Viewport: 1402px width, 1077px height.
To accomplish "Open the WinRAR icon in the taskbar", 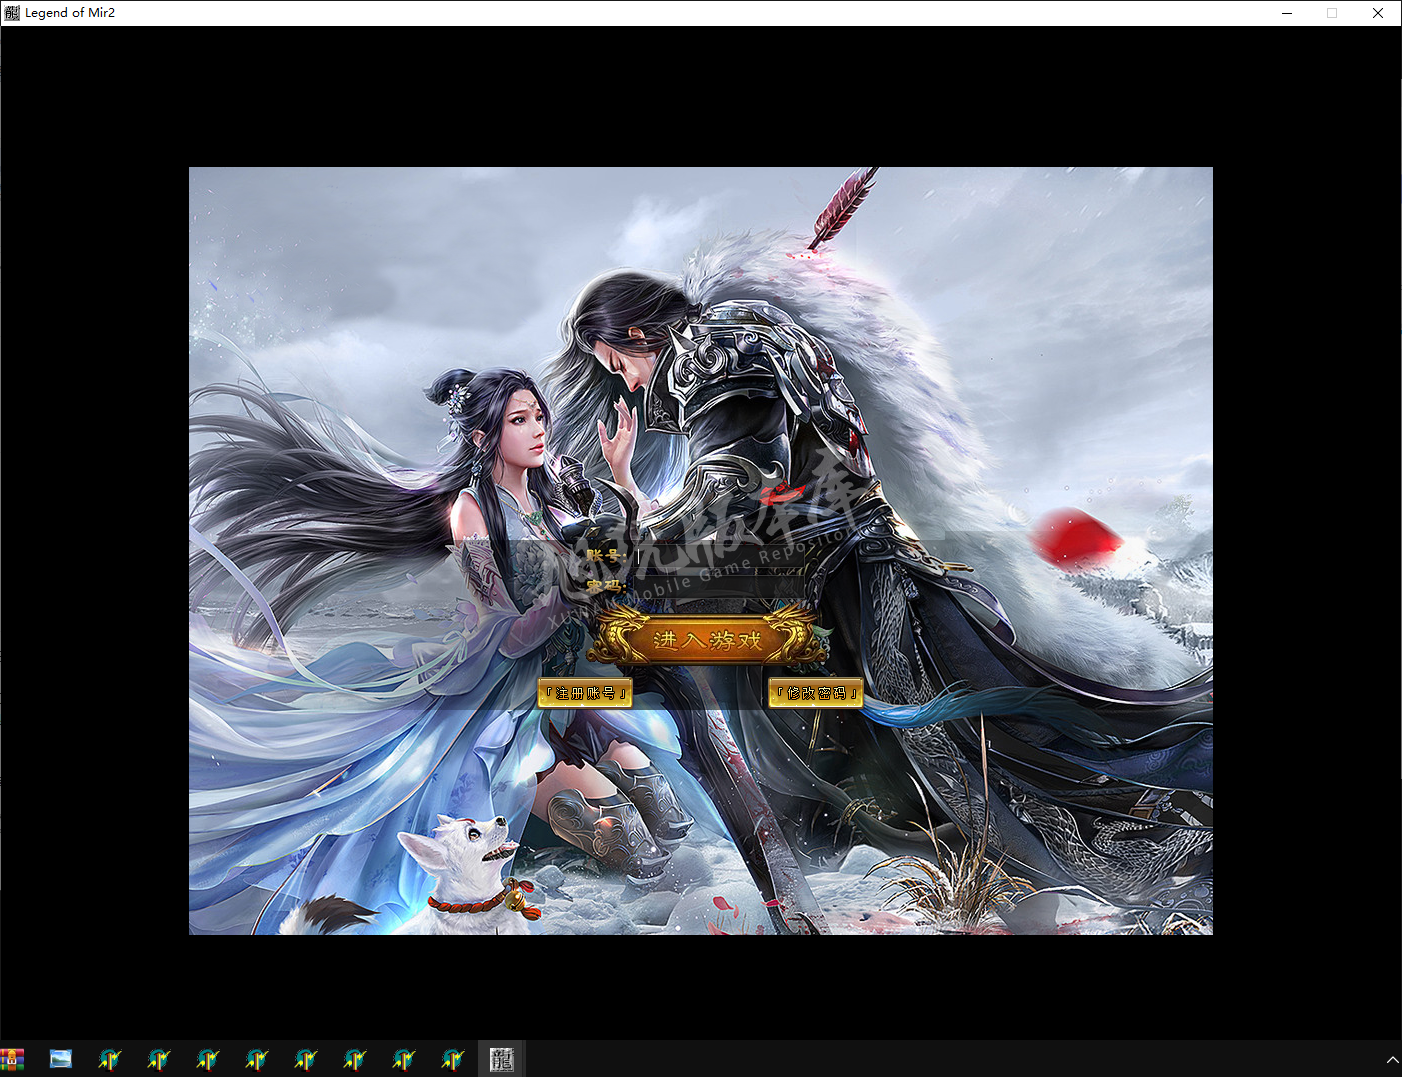I will [12, 1059].
